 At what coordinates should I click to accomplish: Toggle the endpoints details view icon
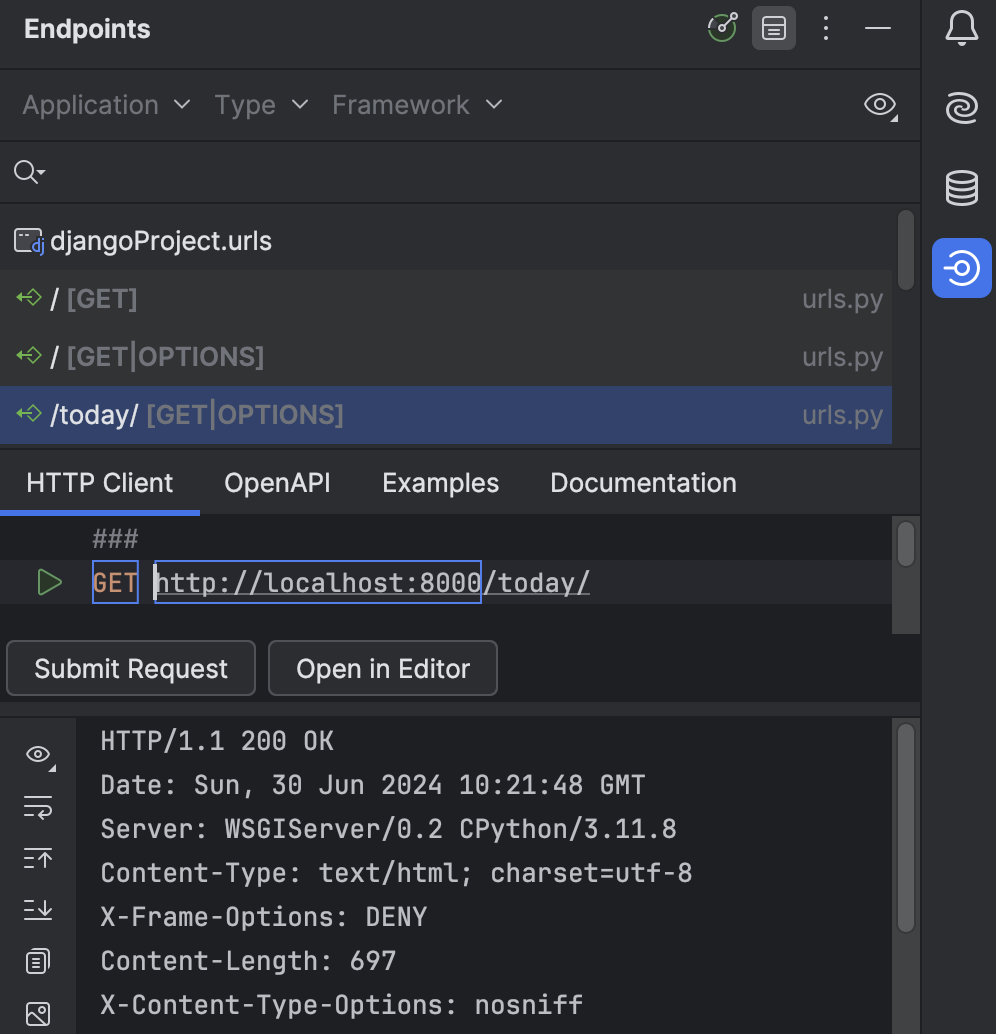tap(774, 28)
